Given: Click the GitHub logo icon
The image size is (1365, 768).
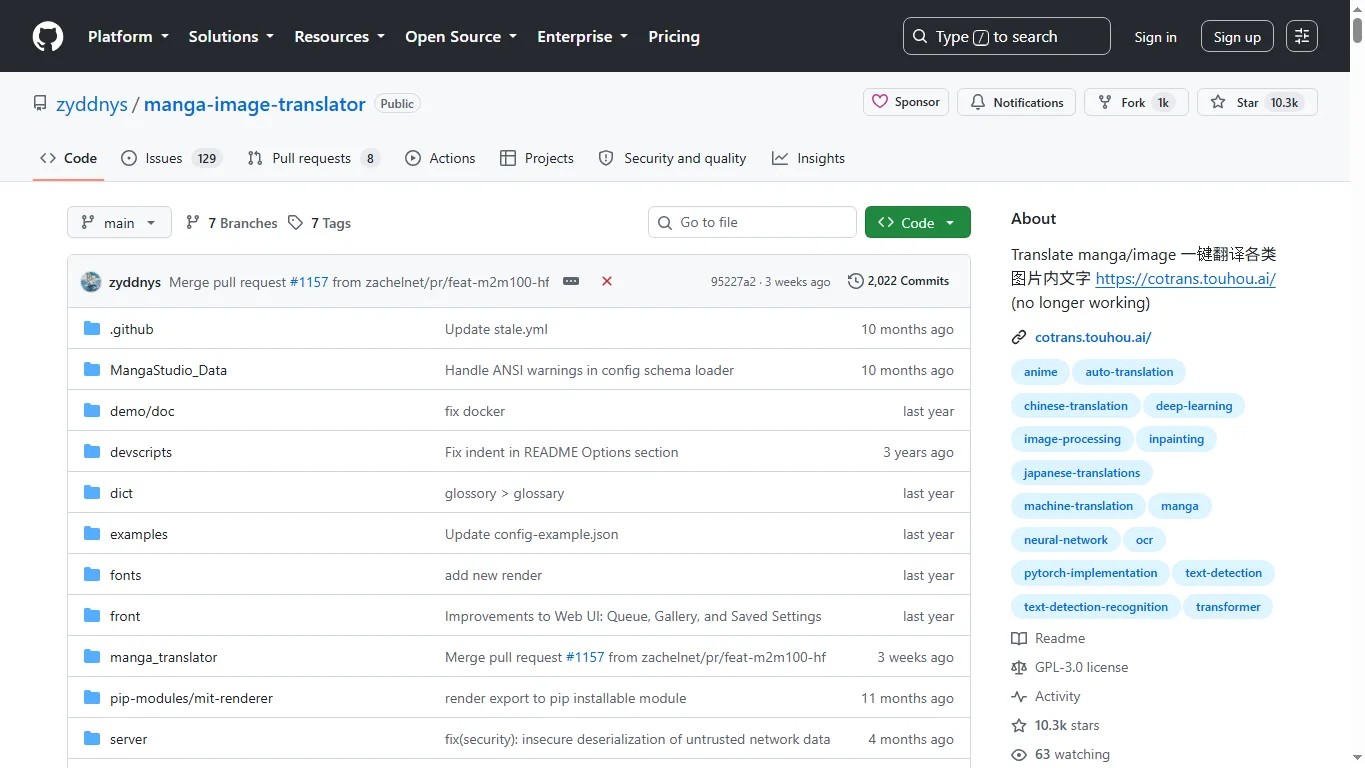Looking at the screenshot, I should [48, 36].
